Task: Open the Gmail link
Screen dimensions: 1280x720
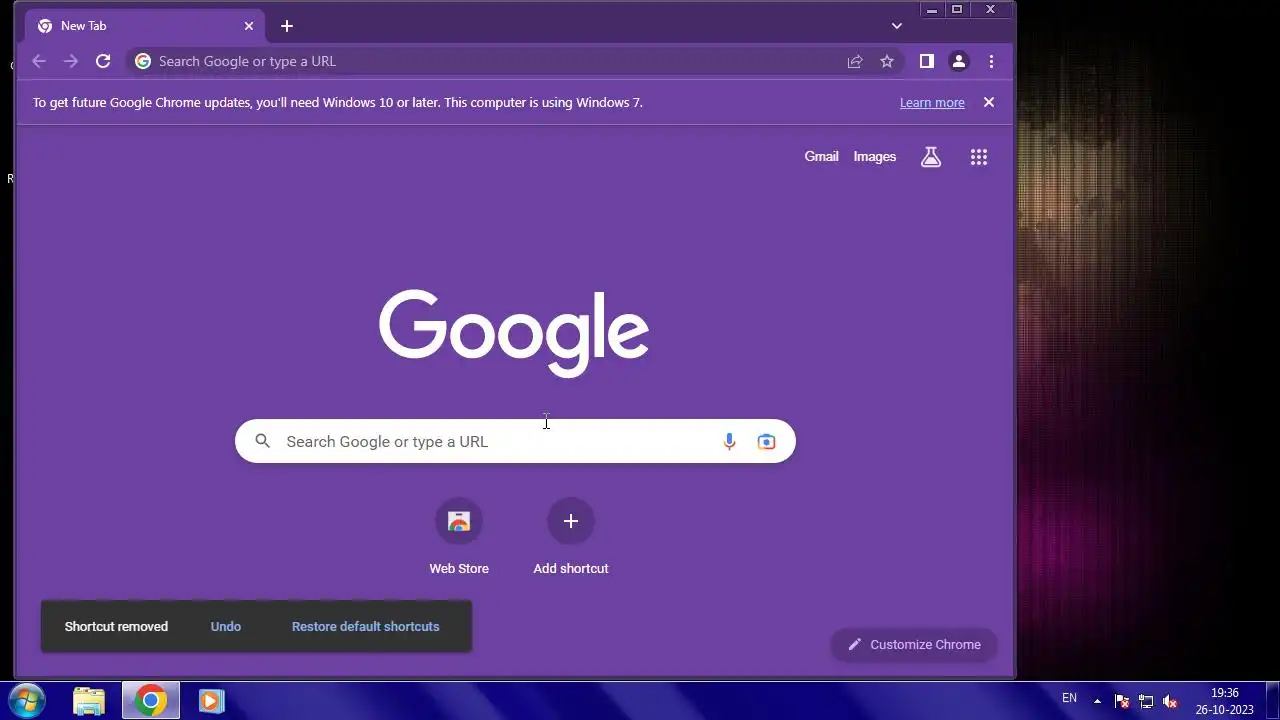Action: click(821, 156)
